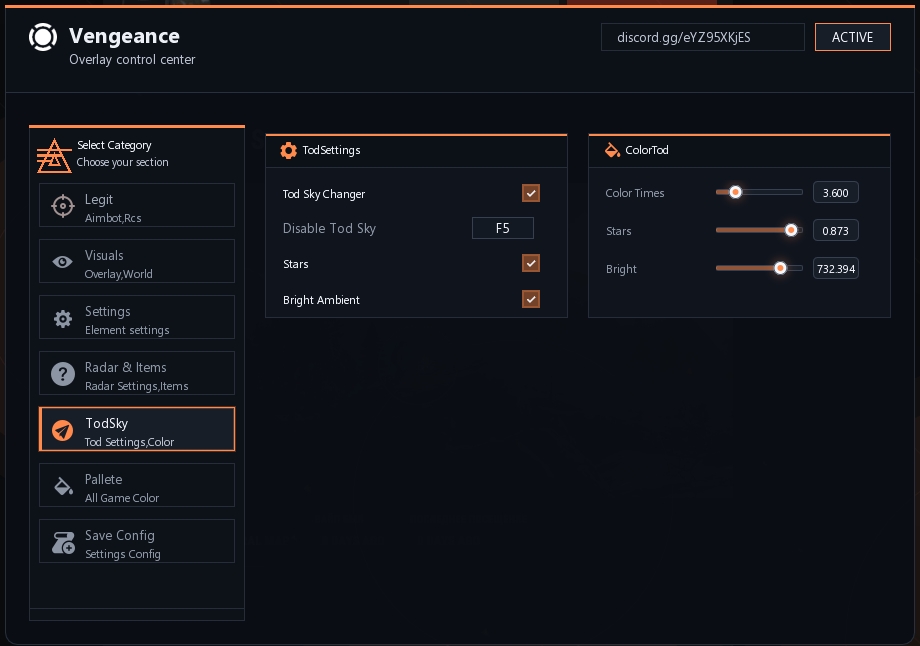Screen dimensions: 920x646
Task: Open the Radar & Items category
Action: click(137, 374)
